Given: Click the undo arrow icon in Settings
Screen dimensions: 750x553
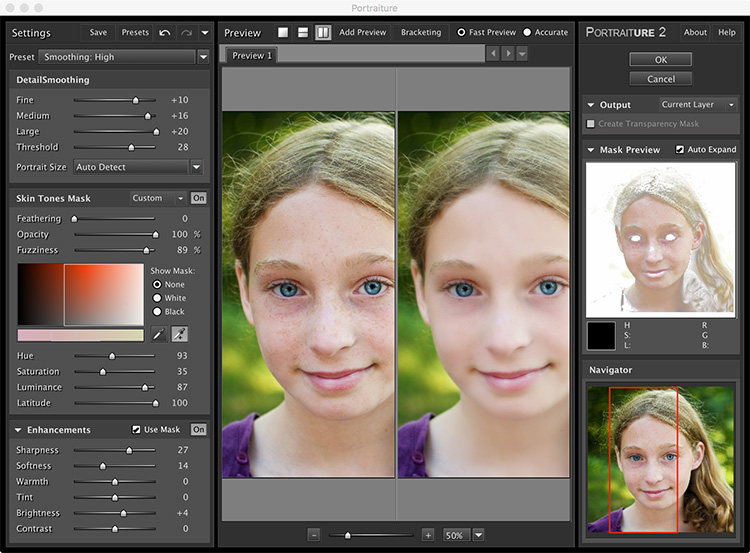Looking at the screenshot, I should (165, 33).
